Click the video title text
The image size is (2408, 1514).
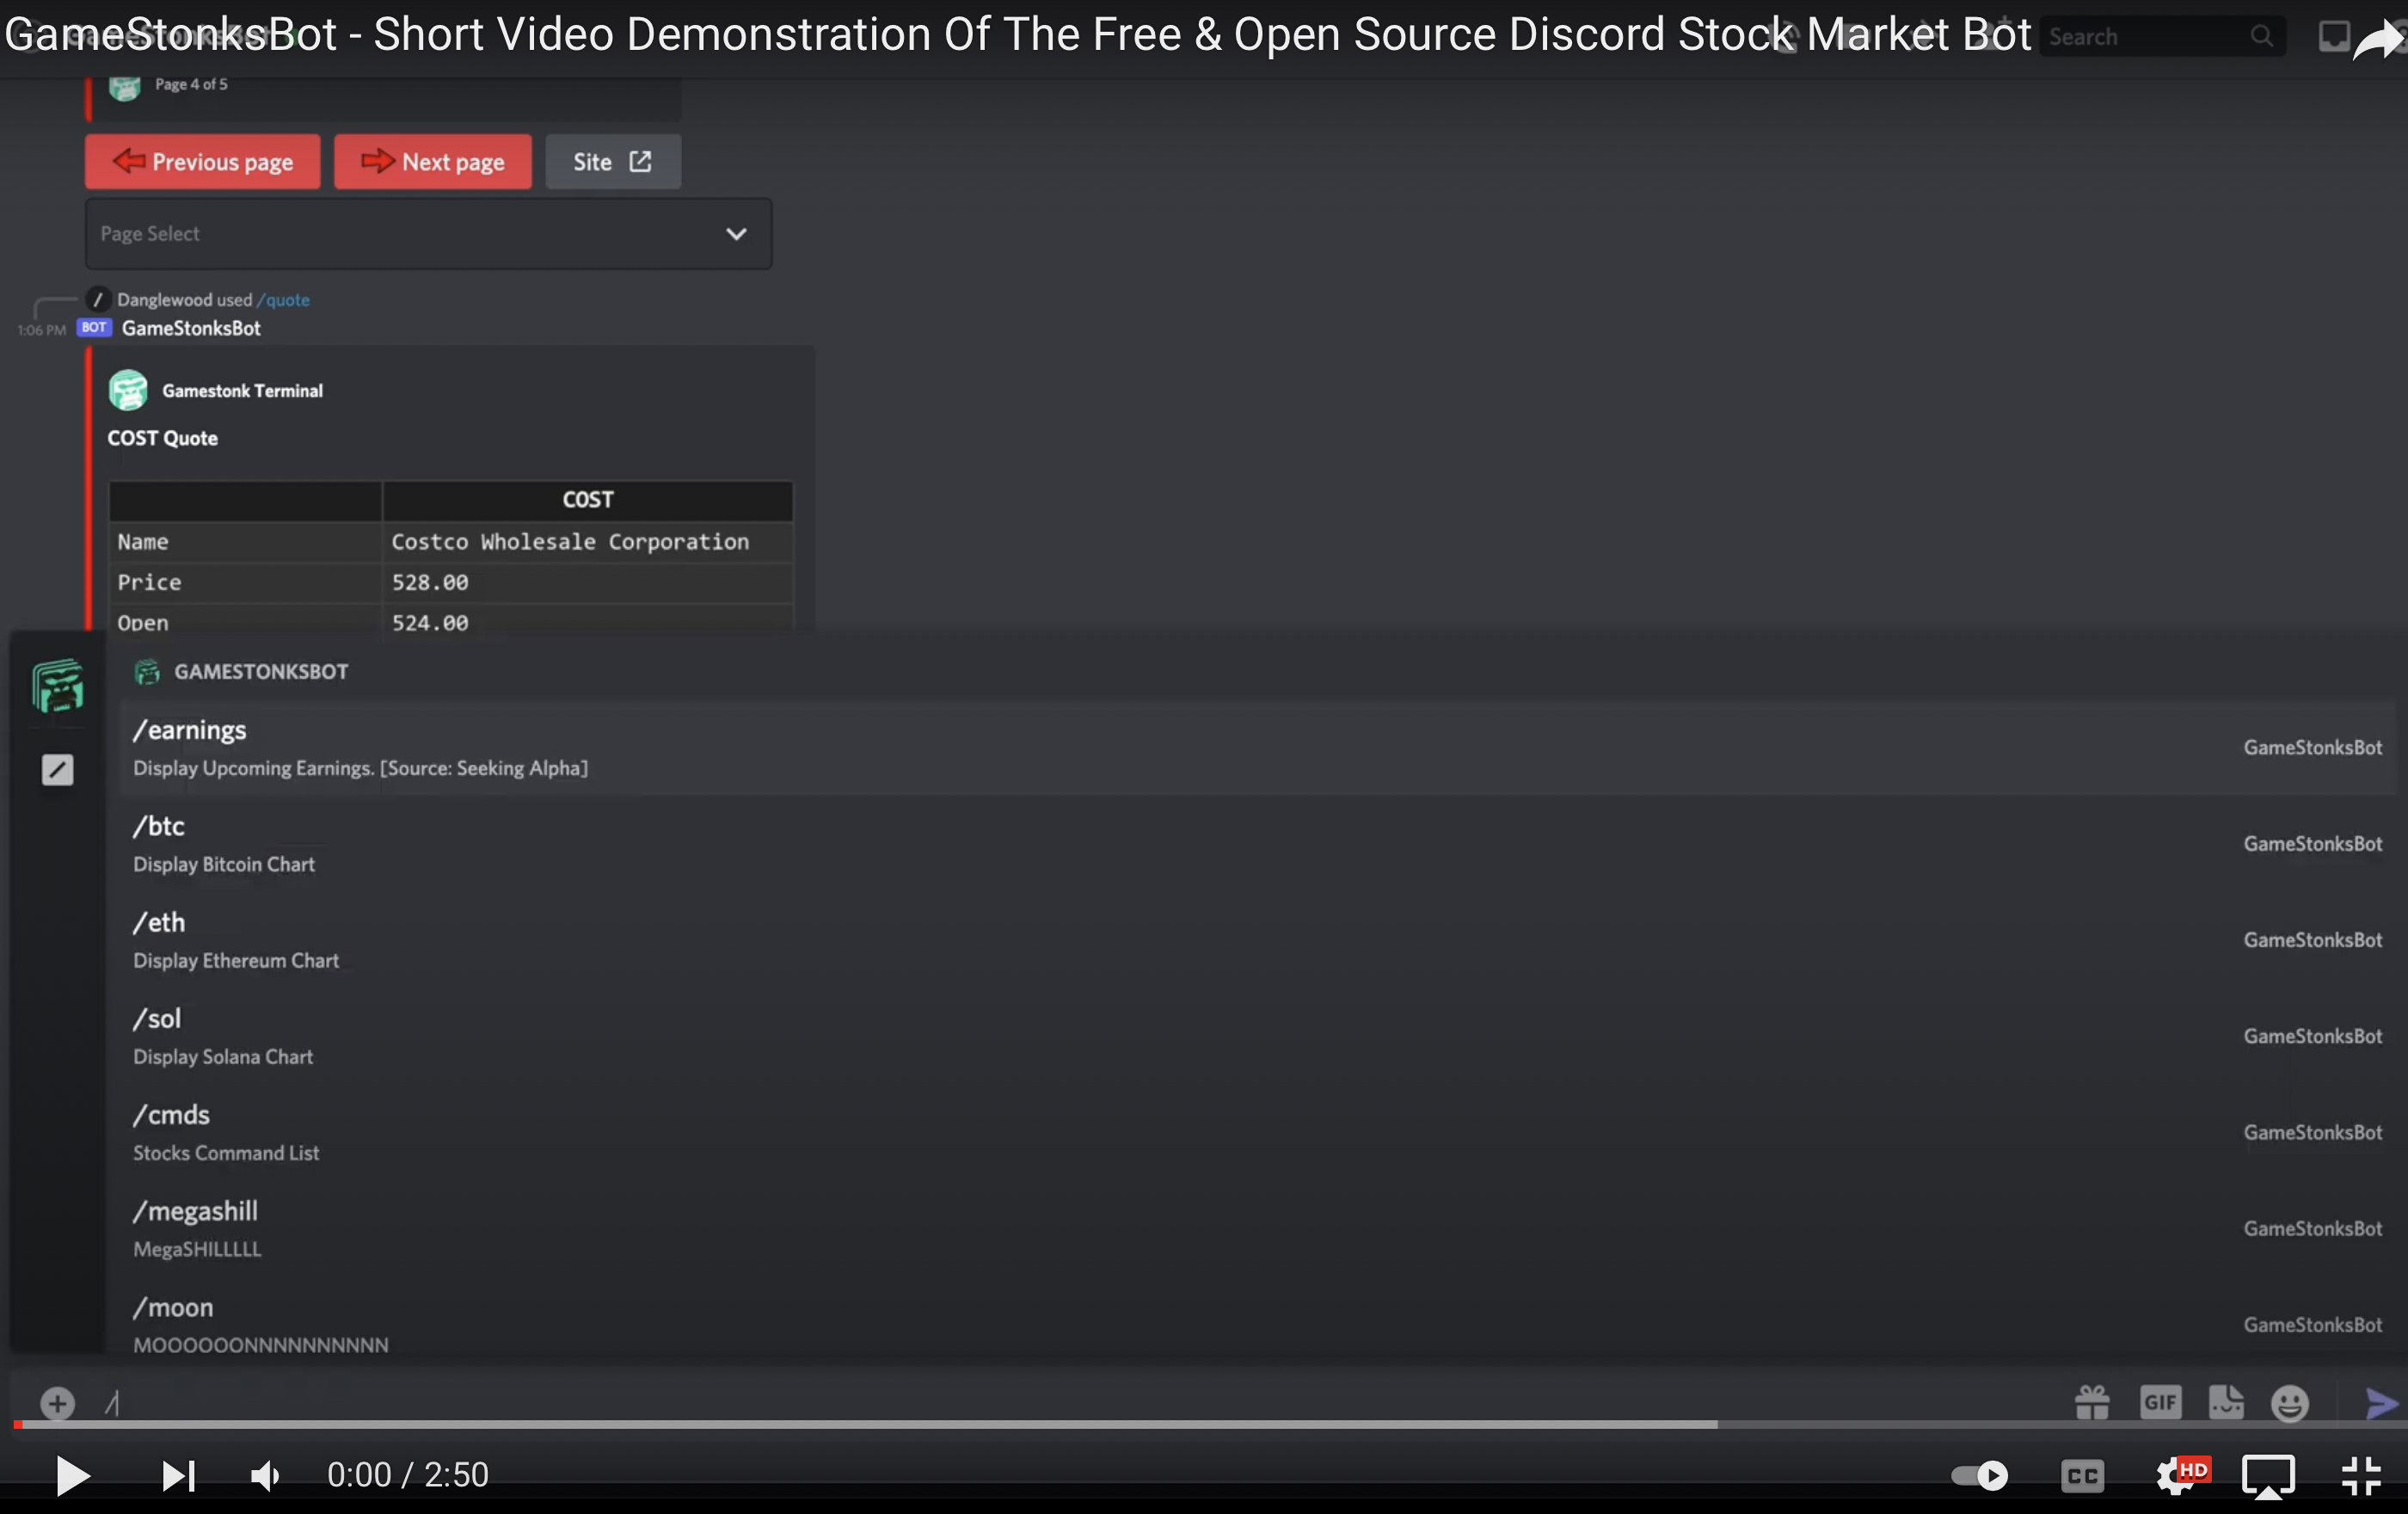point(1018,35)
